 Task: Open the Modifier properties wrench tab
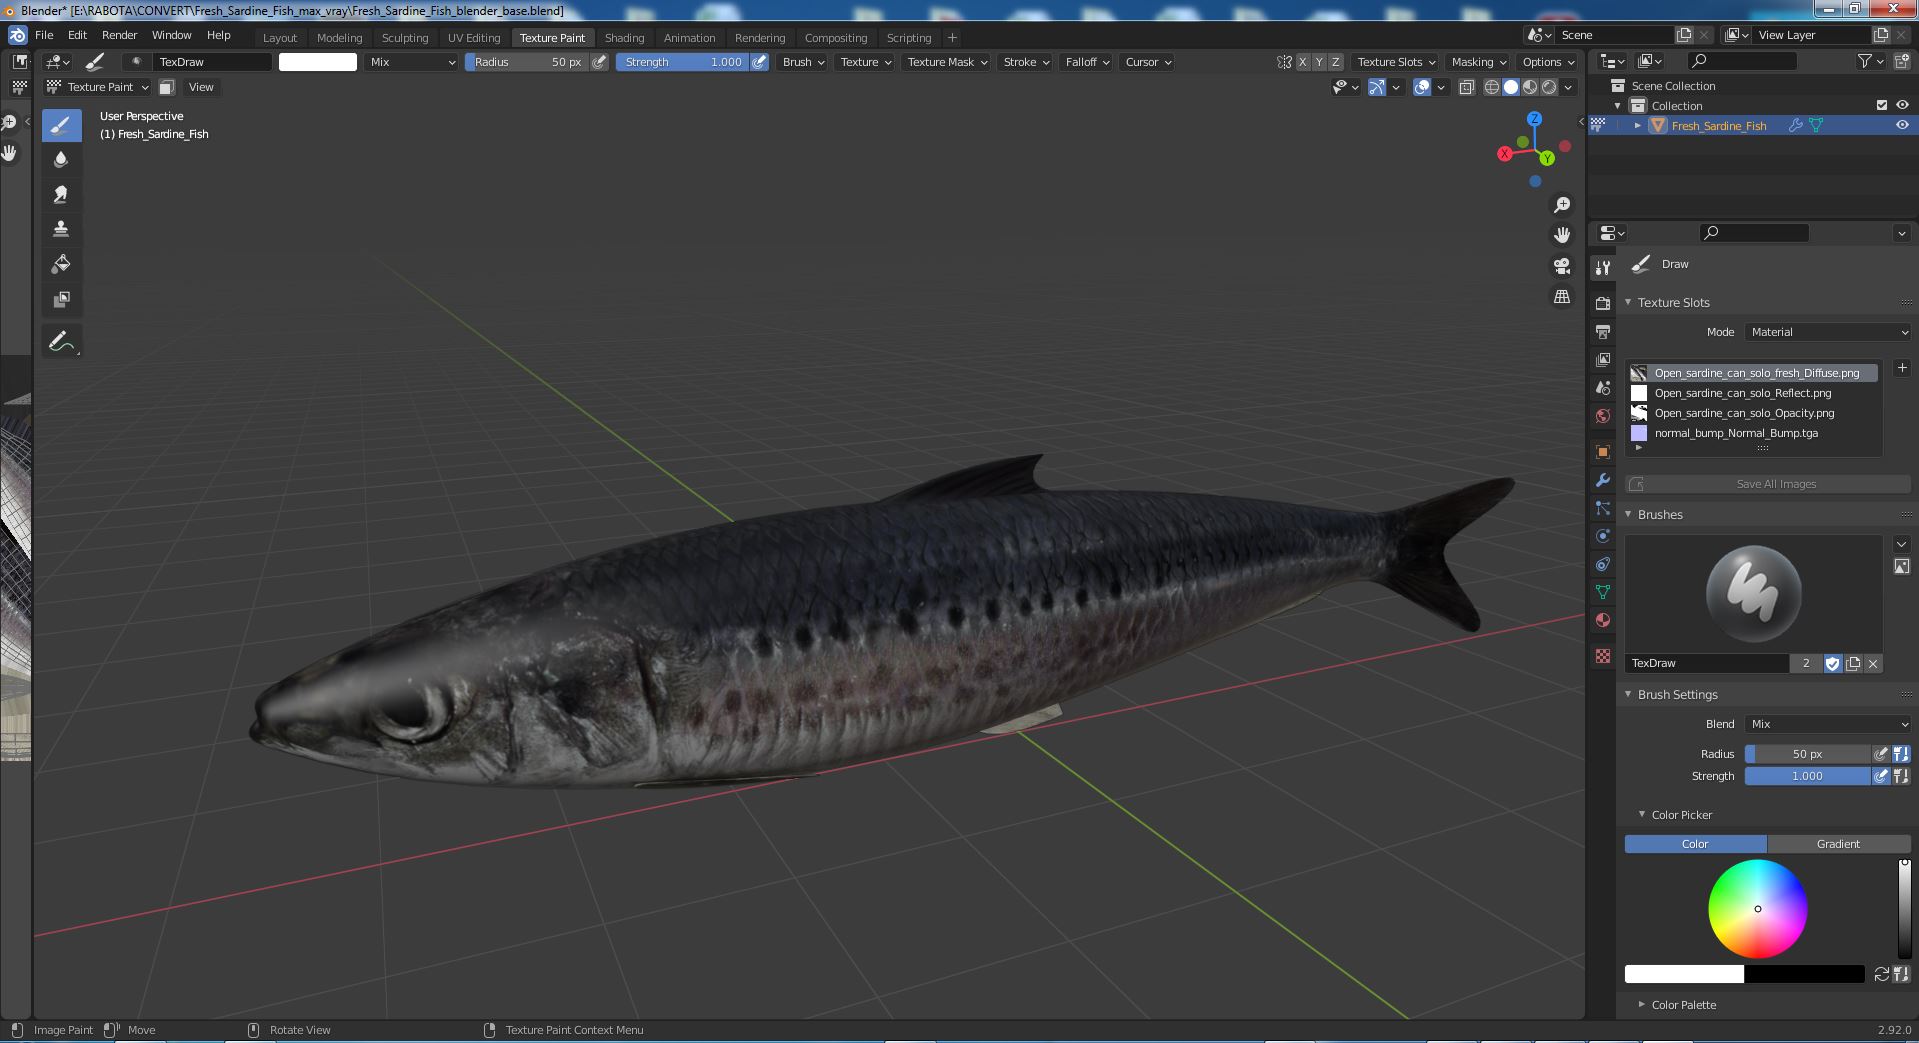click(x=1603, y=480)
